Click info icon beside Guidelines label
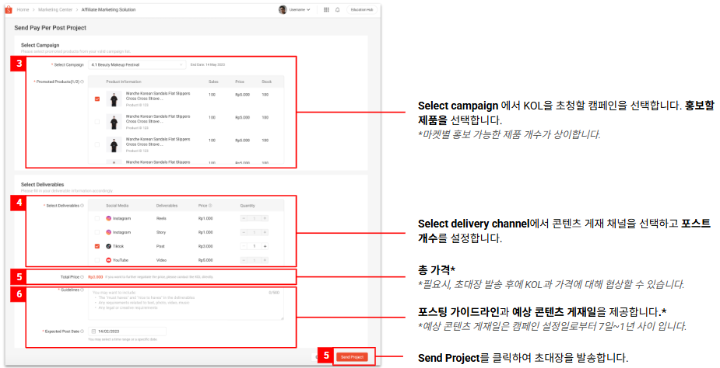Screen dimensions: 720x368 [x=82, y=290]
